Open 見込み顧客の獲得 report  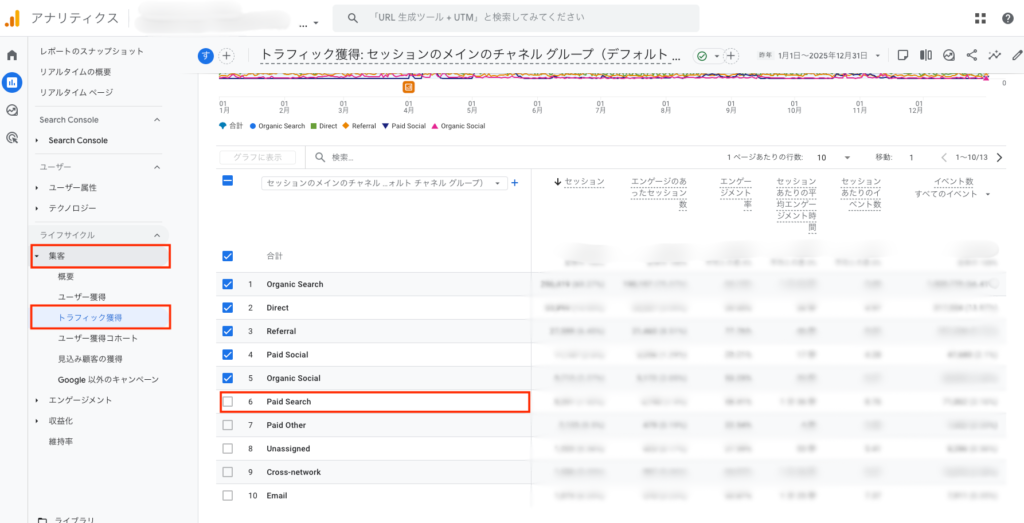pos(90,358)
